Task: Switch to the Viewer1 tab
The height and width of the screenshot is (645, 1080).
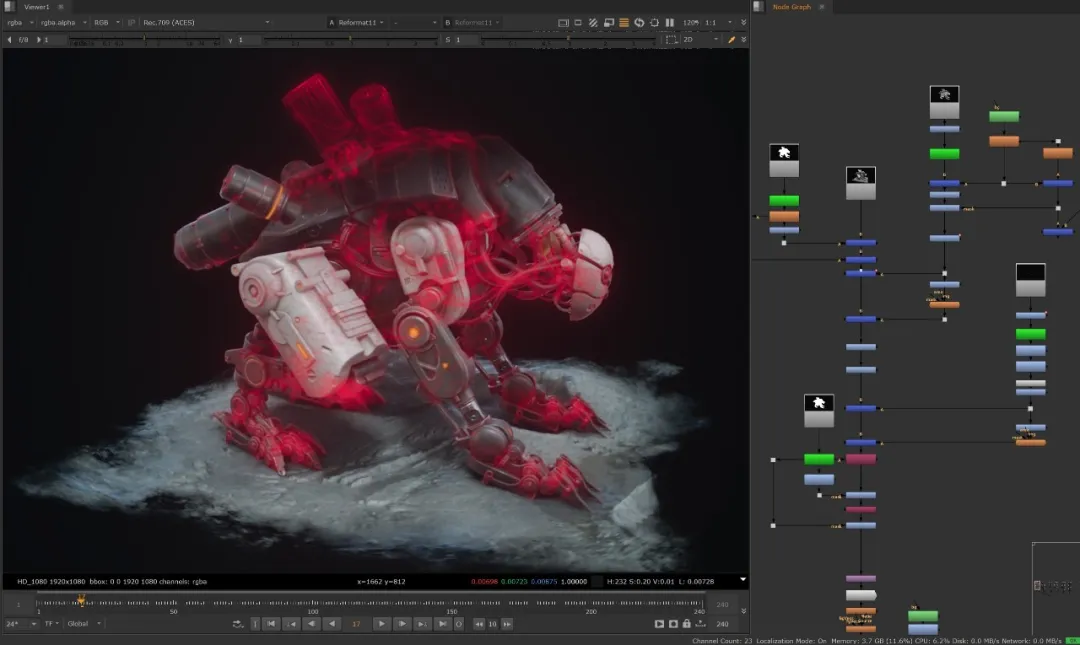Action: tap(37, 6)
